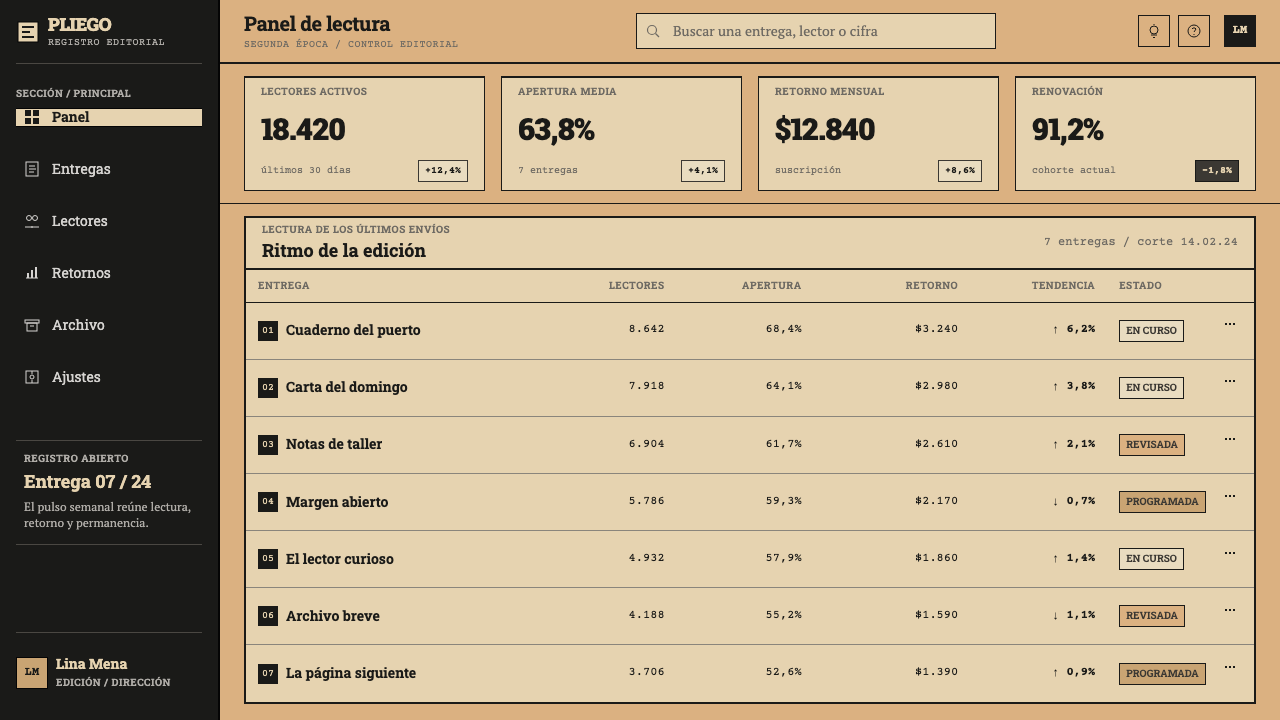Image resolution: width=1280 pixels, height=720 pixels.
Task: Sort by the Tendencia column header
Action: tap(1063, 286)
